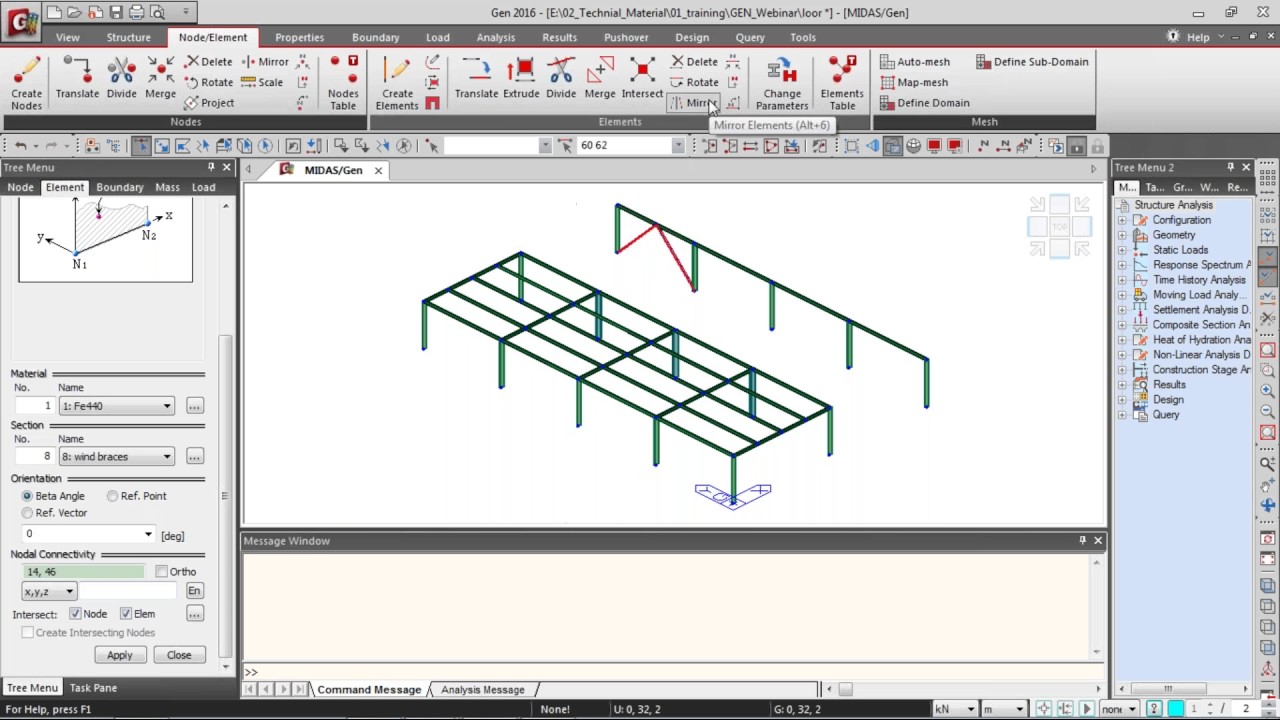Expand the Static Loads tree node

point(1122,250)
